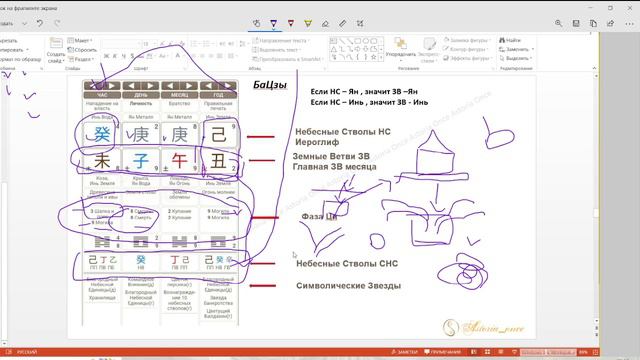The image size is (640, 360).
Task: Click the БаЦзы slide title
Action: tap(270, 85)
